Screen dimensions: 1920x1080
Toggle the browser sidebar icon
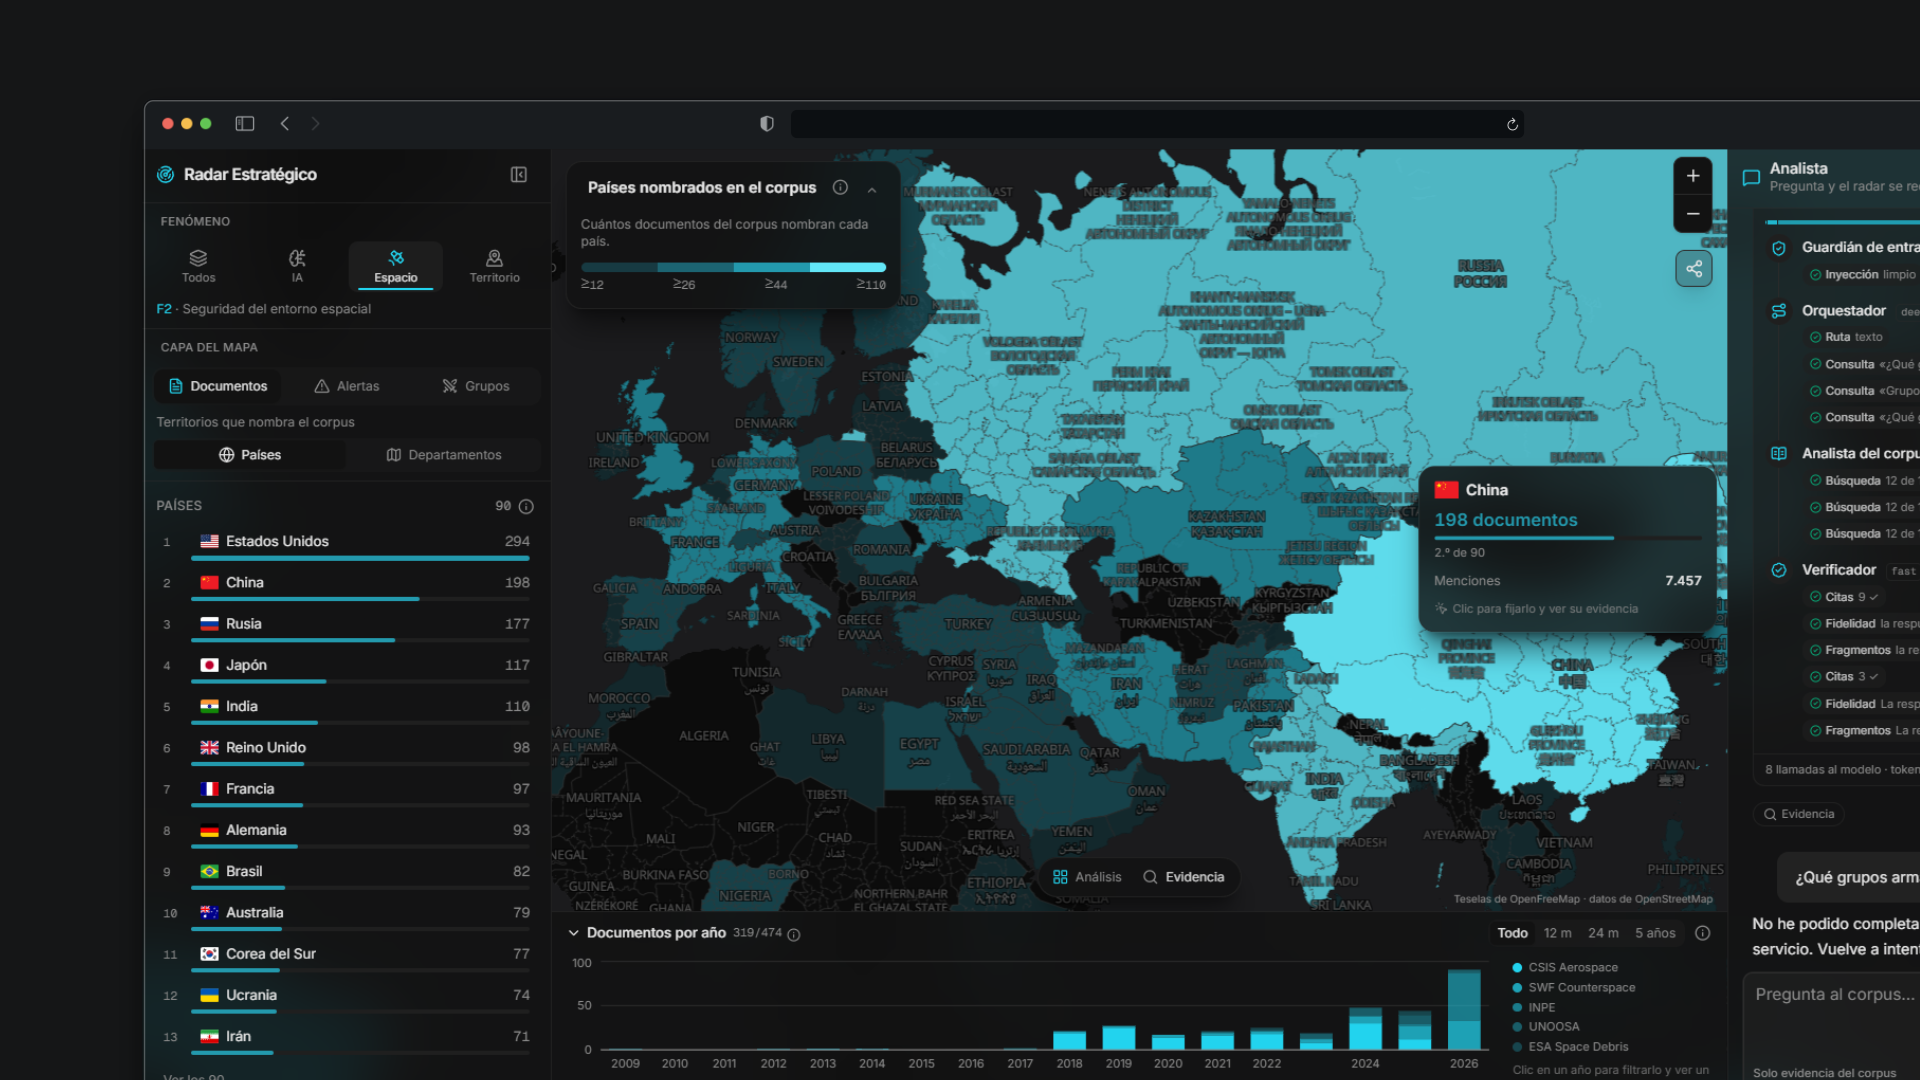pyautogui.click(x=245, y=124)
